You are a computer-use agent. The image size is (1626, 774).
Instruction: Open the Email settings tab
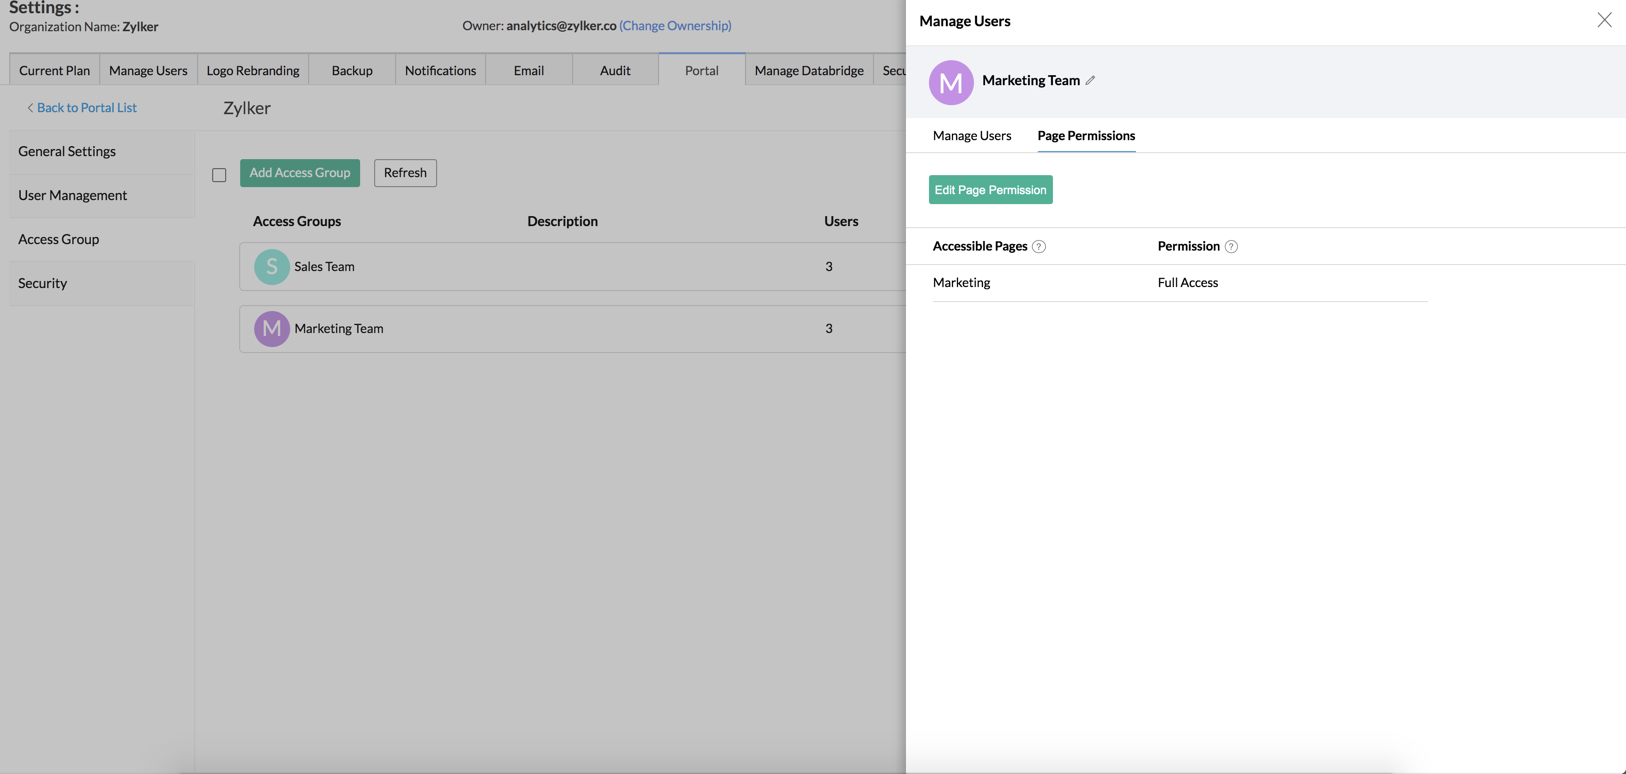point(529,70)
